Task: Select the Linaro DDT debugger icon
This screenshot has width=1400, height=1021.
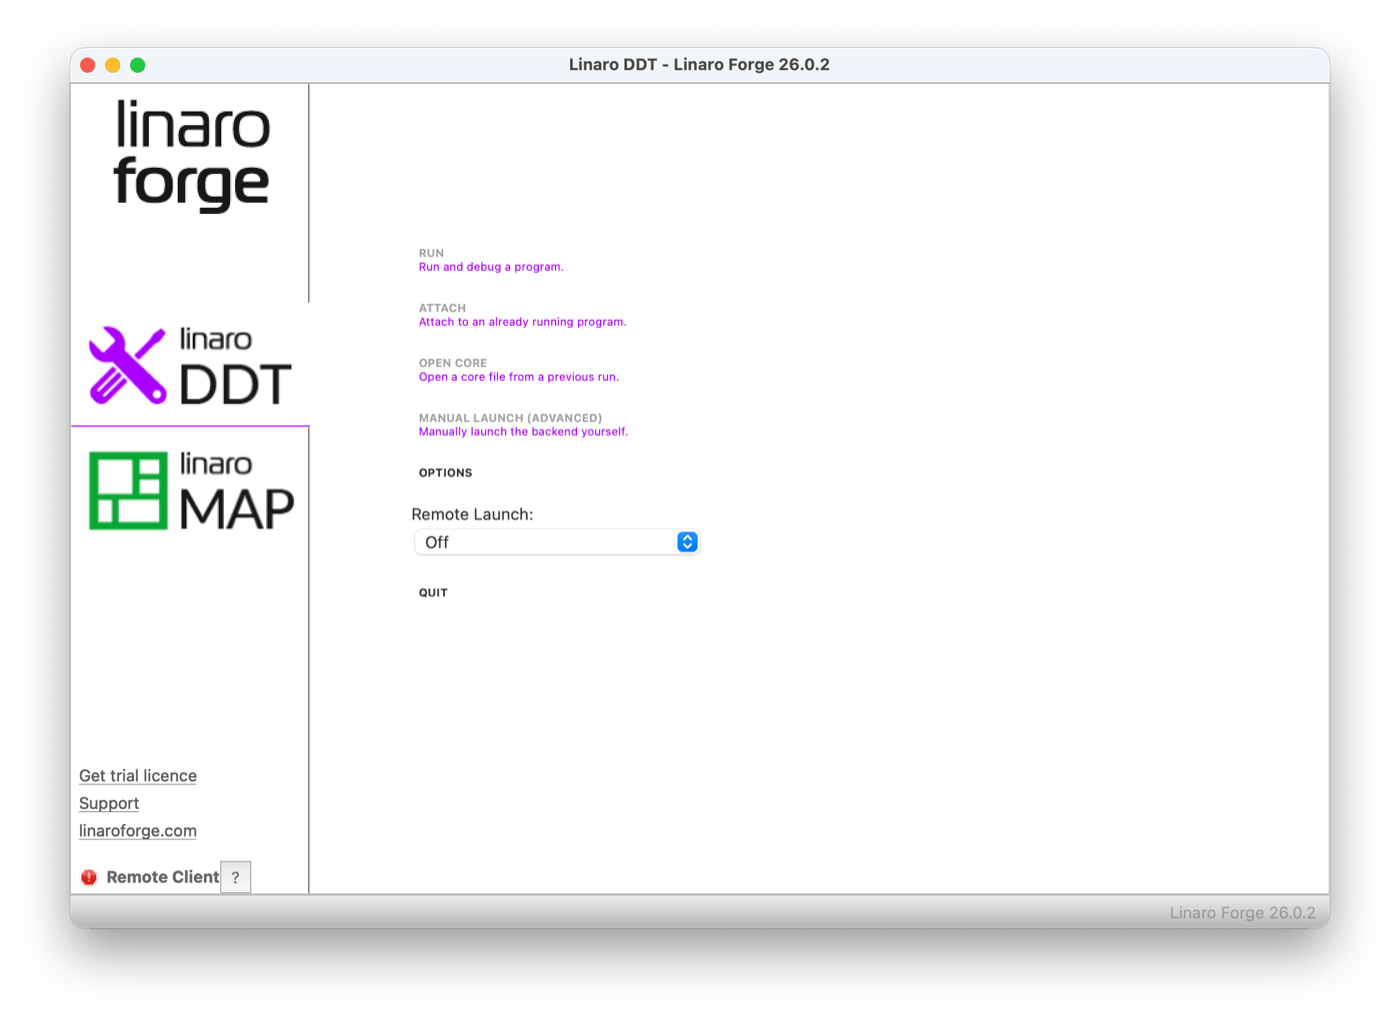Action: (x=190, y=365)
